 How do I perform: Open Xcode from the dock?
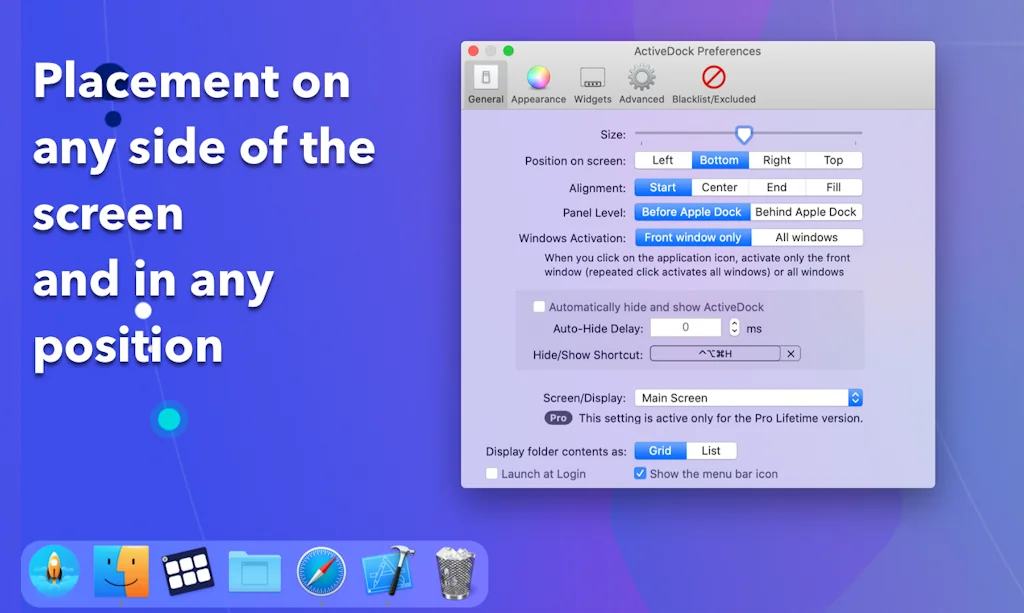pyautogui.click(x=388, y=571)
